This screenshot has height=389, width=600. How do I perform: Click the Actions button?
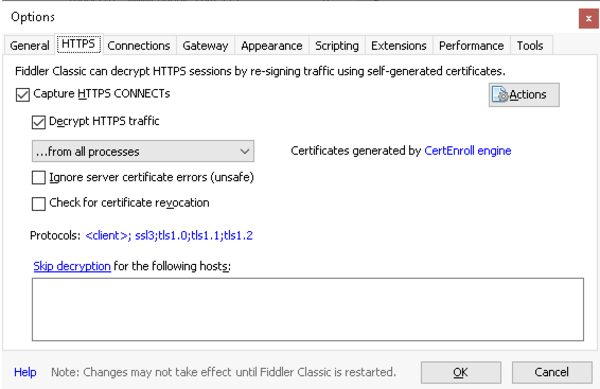click(x=524, y=94)
